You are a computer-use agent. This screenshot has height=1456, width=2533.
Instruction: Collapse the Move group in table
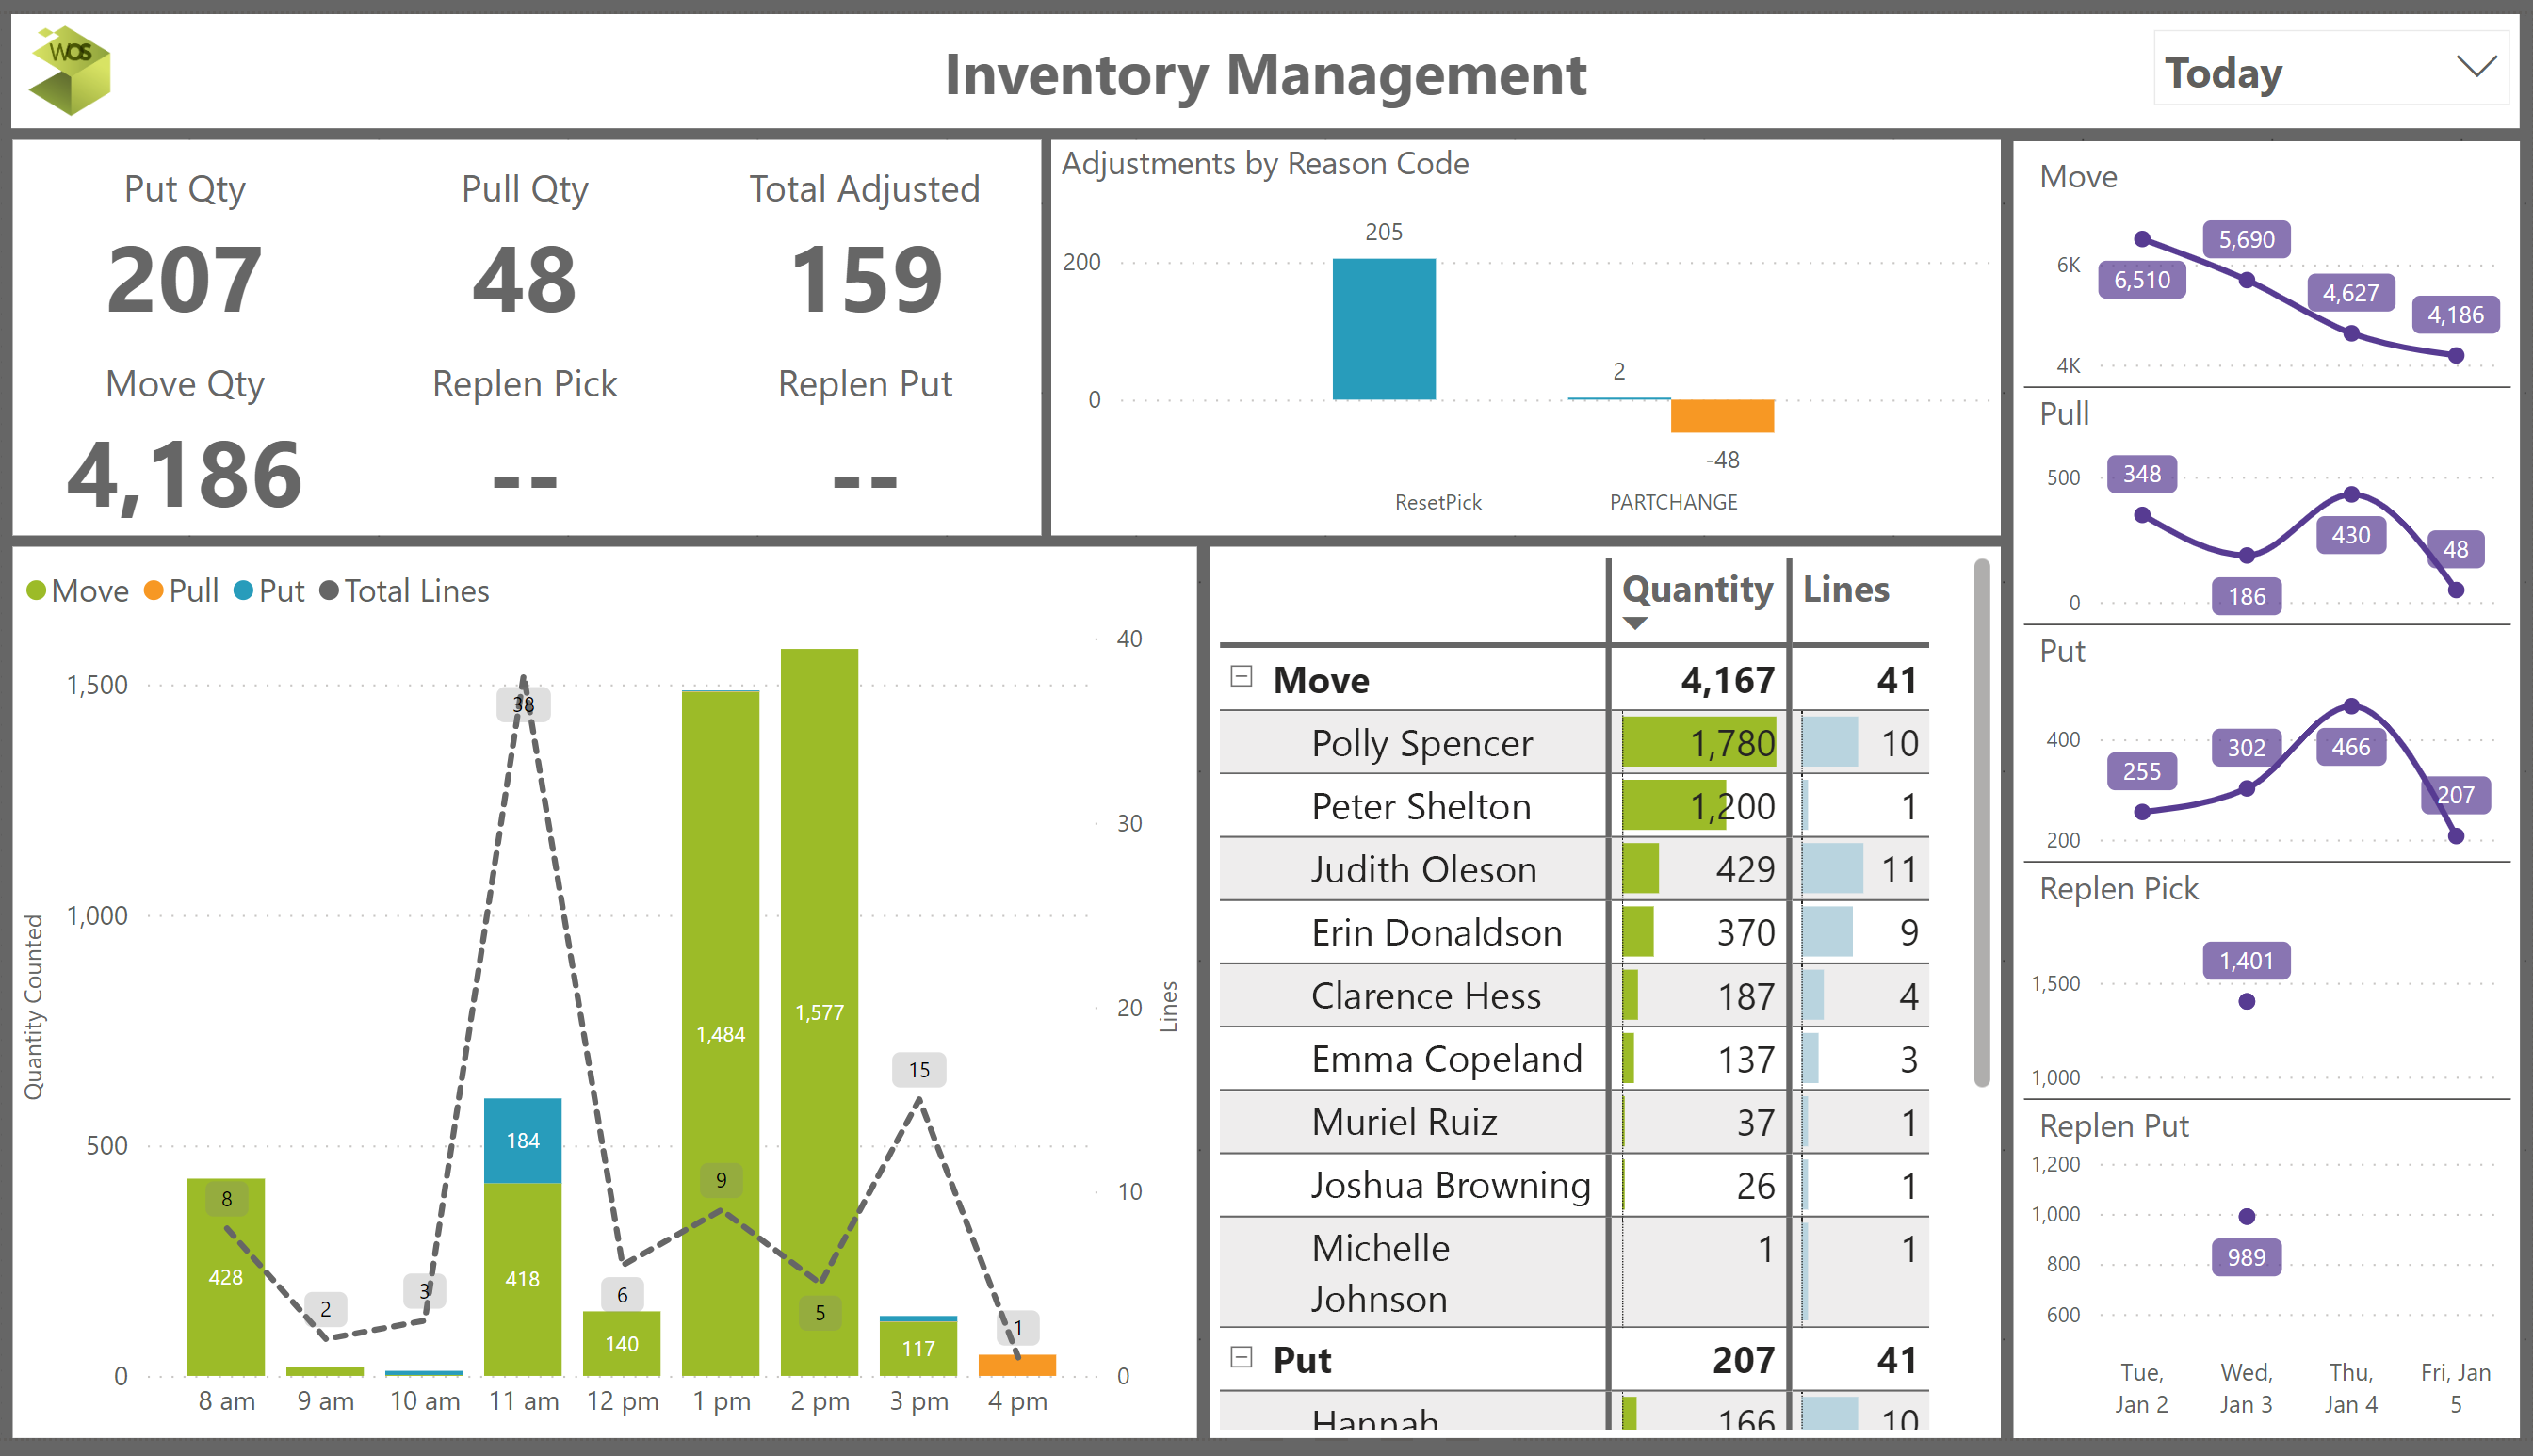1241,677
